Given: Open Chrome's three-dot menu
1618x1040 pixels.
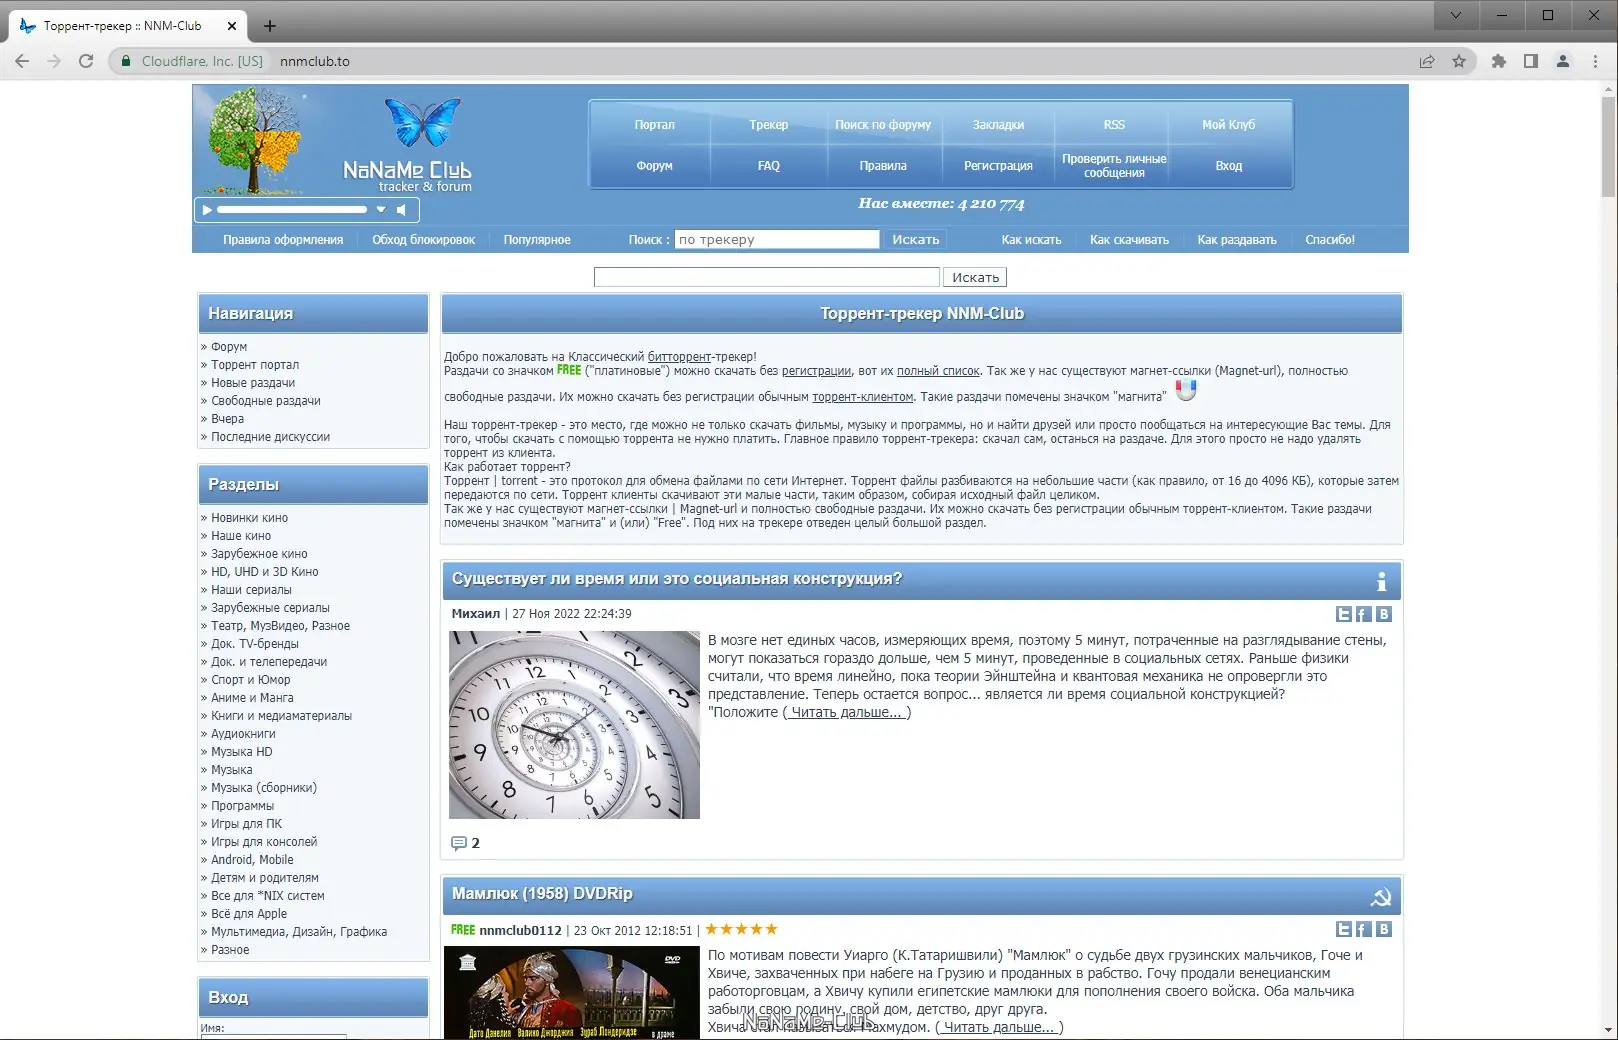Looking at the screenshot, I should pyautogui.click(x=1595, y=61).
